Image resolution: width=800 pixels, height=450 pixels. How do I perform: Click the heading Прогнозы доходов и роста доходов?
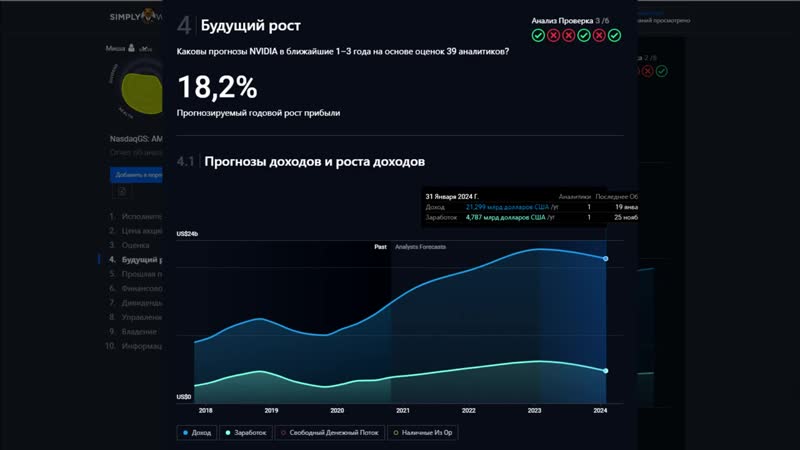point(314,162)
